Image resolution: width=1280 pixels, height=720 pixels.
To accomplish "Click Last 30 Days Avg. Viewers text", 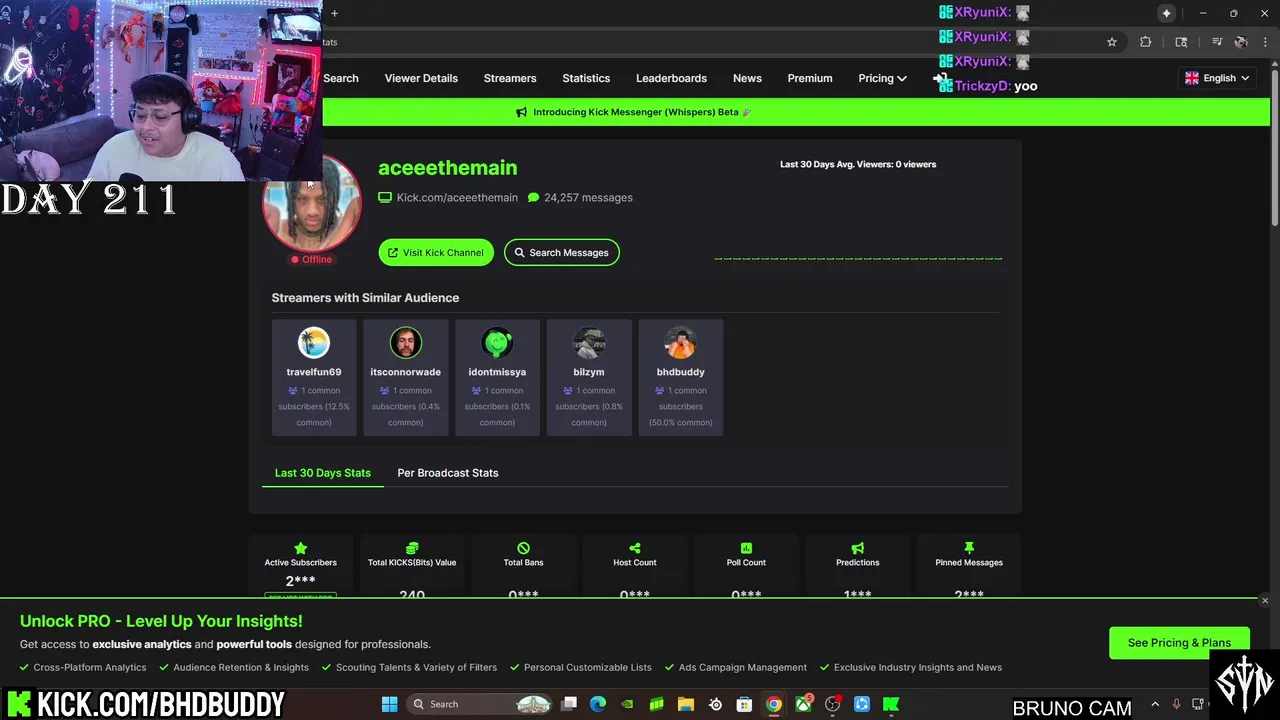I will (858, 164).
